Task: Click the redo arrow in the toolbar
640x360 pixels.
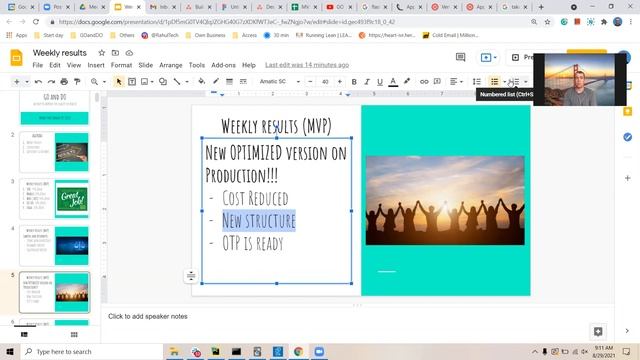Action: (x=51, y=82)
